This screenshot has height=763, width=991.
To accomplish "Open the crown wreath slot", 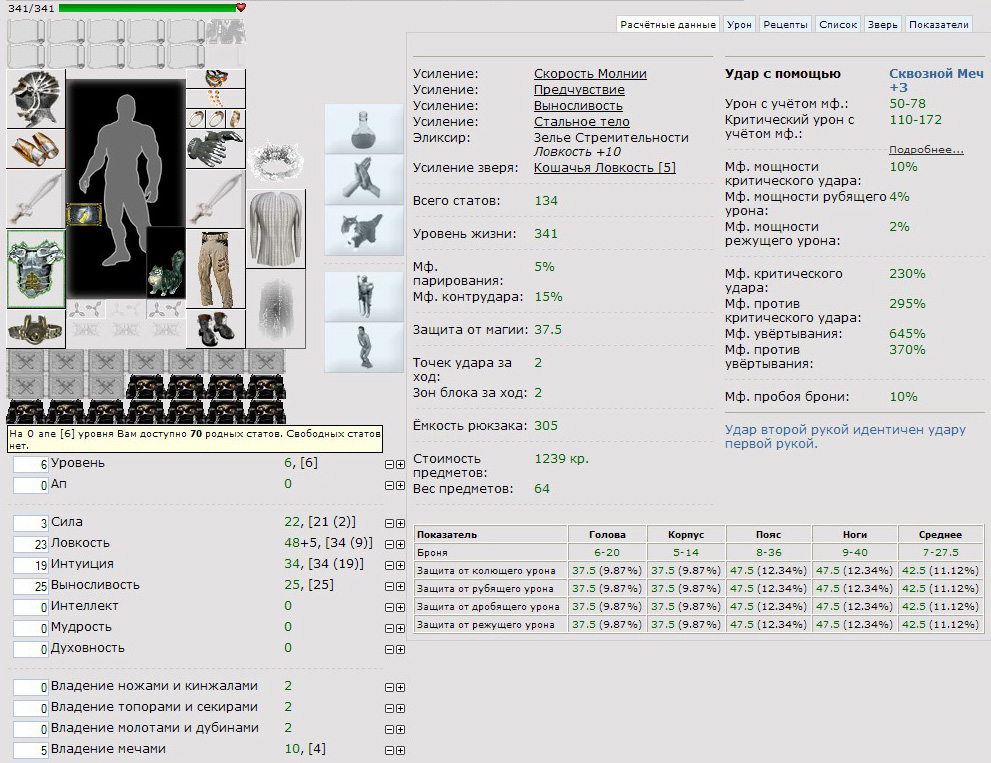I will click(276, 161).
